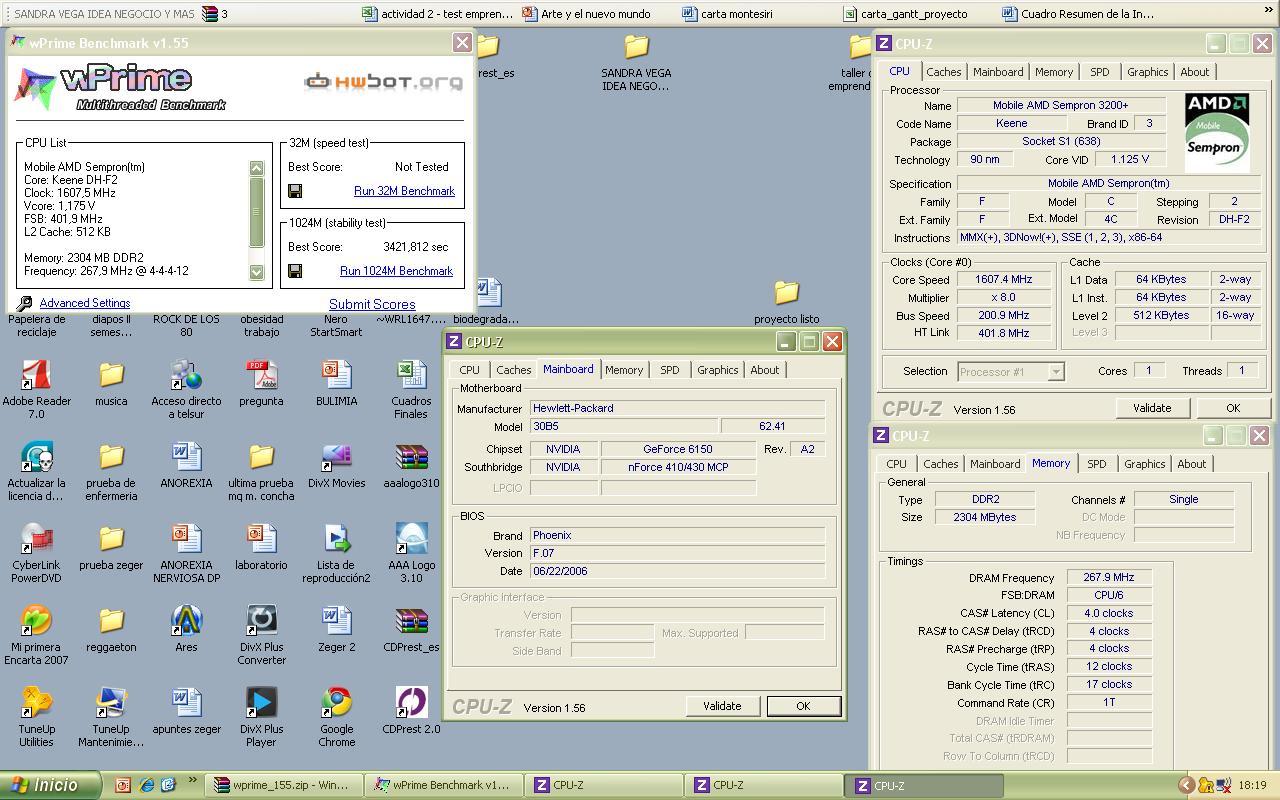
Task: Switch to wprime_155.zip taskbar button
Action: 282,785
